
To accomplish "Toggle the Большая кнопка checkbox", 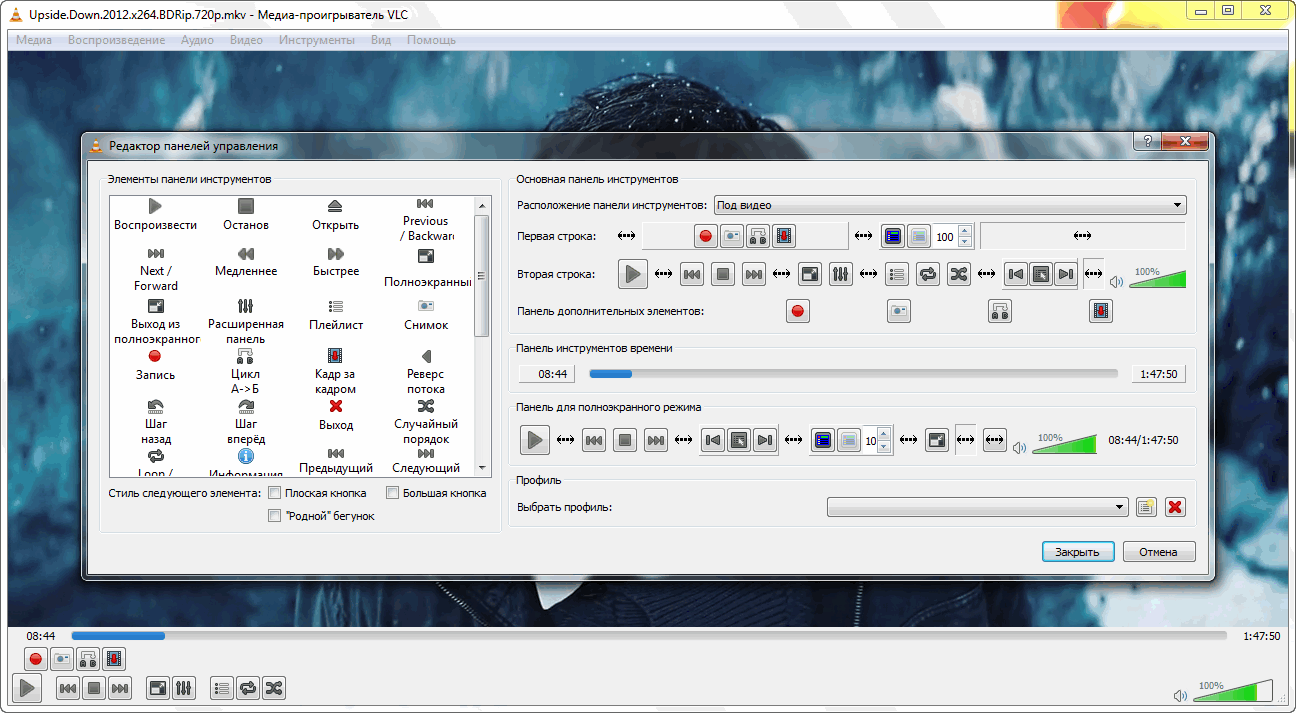I will click(x=393, y=493).
